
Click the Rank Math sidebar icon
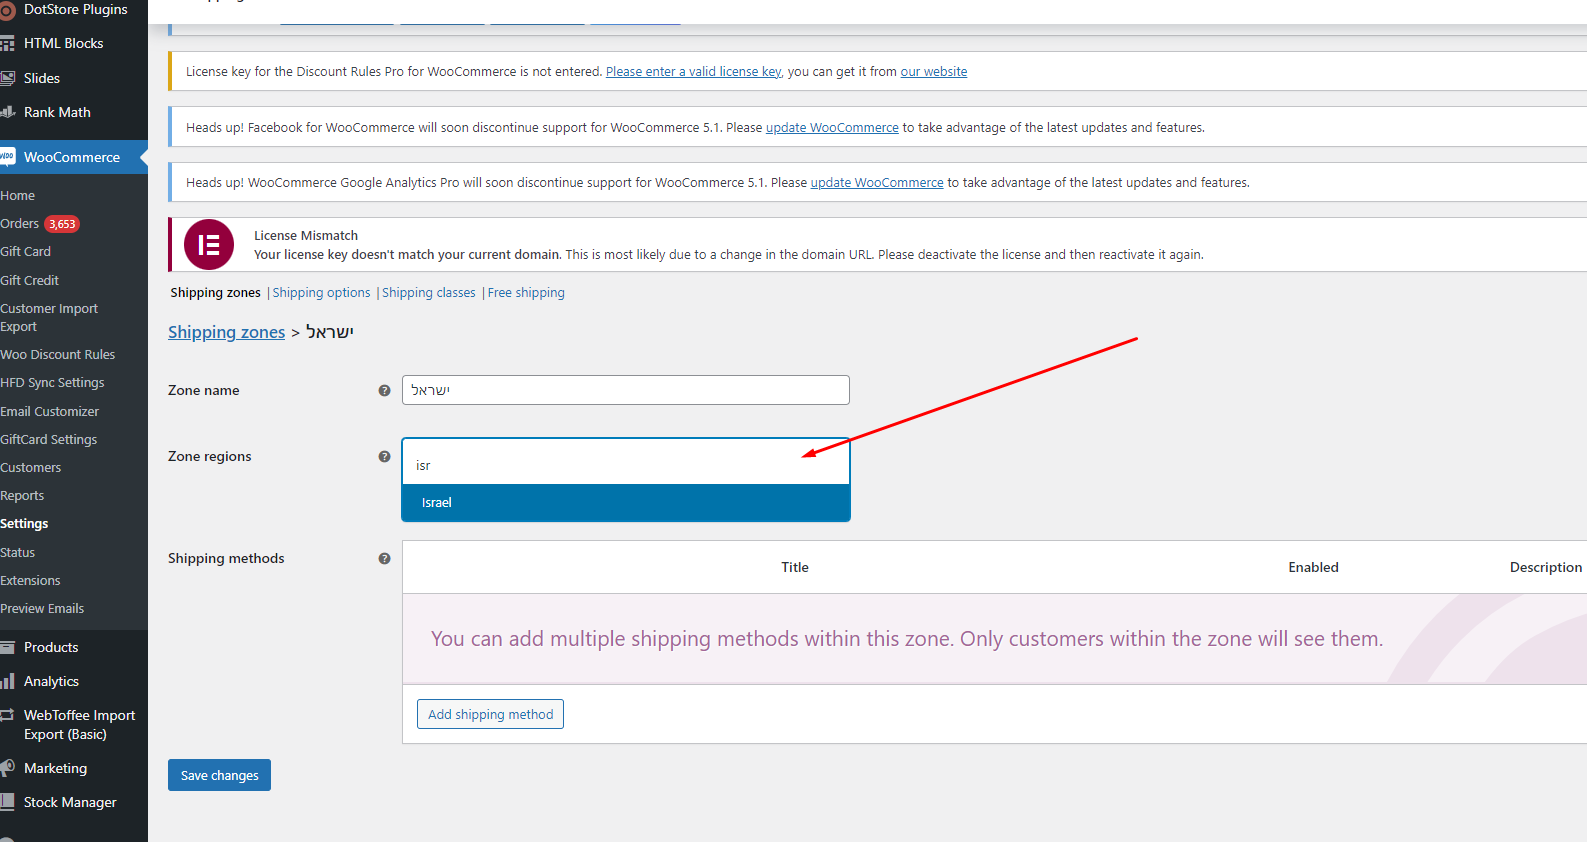pyautogui.click(x=8, y=113)
